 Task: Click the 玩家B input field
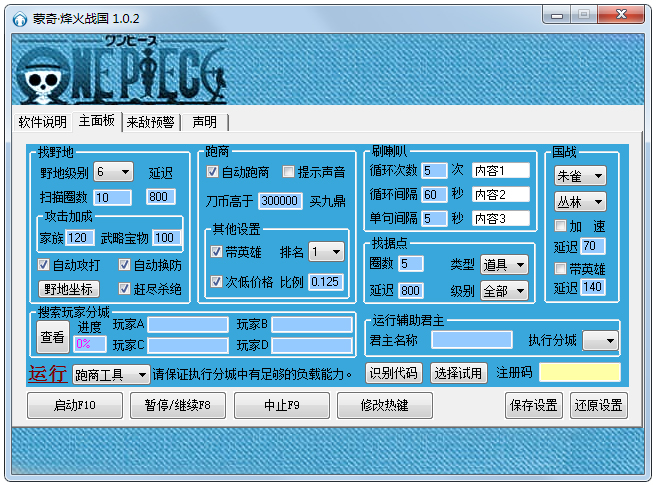click(312, 324)
